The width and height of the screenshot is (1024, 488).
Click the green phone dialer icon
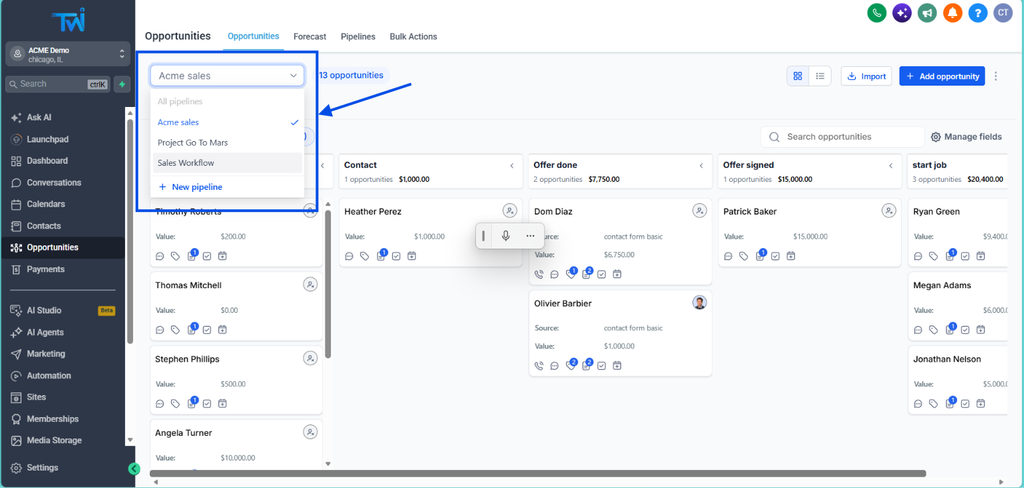(876, 12)
